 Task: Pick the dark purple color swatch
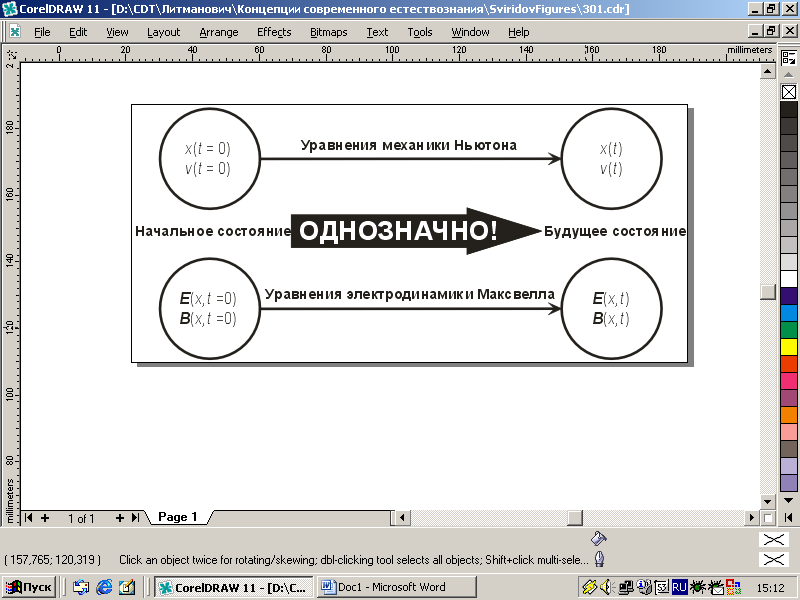point(789,296)
